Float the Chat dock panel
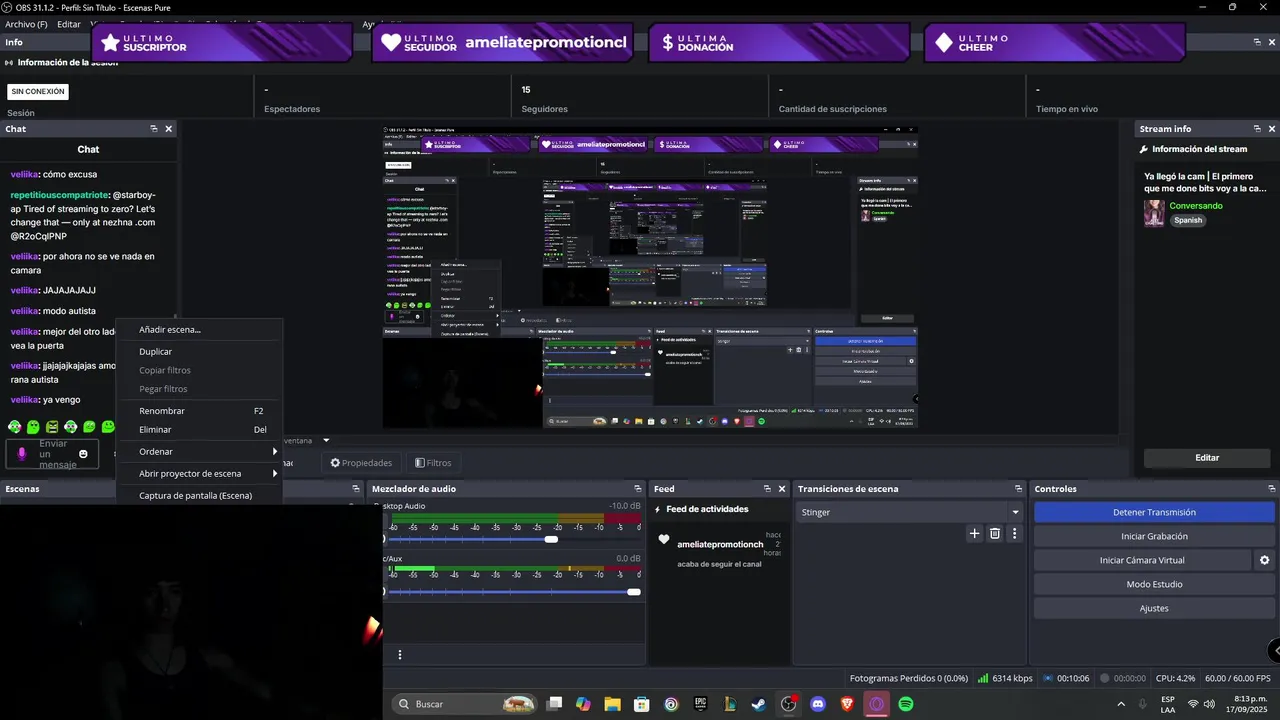The image size is (1280, 720). point(154,129)
